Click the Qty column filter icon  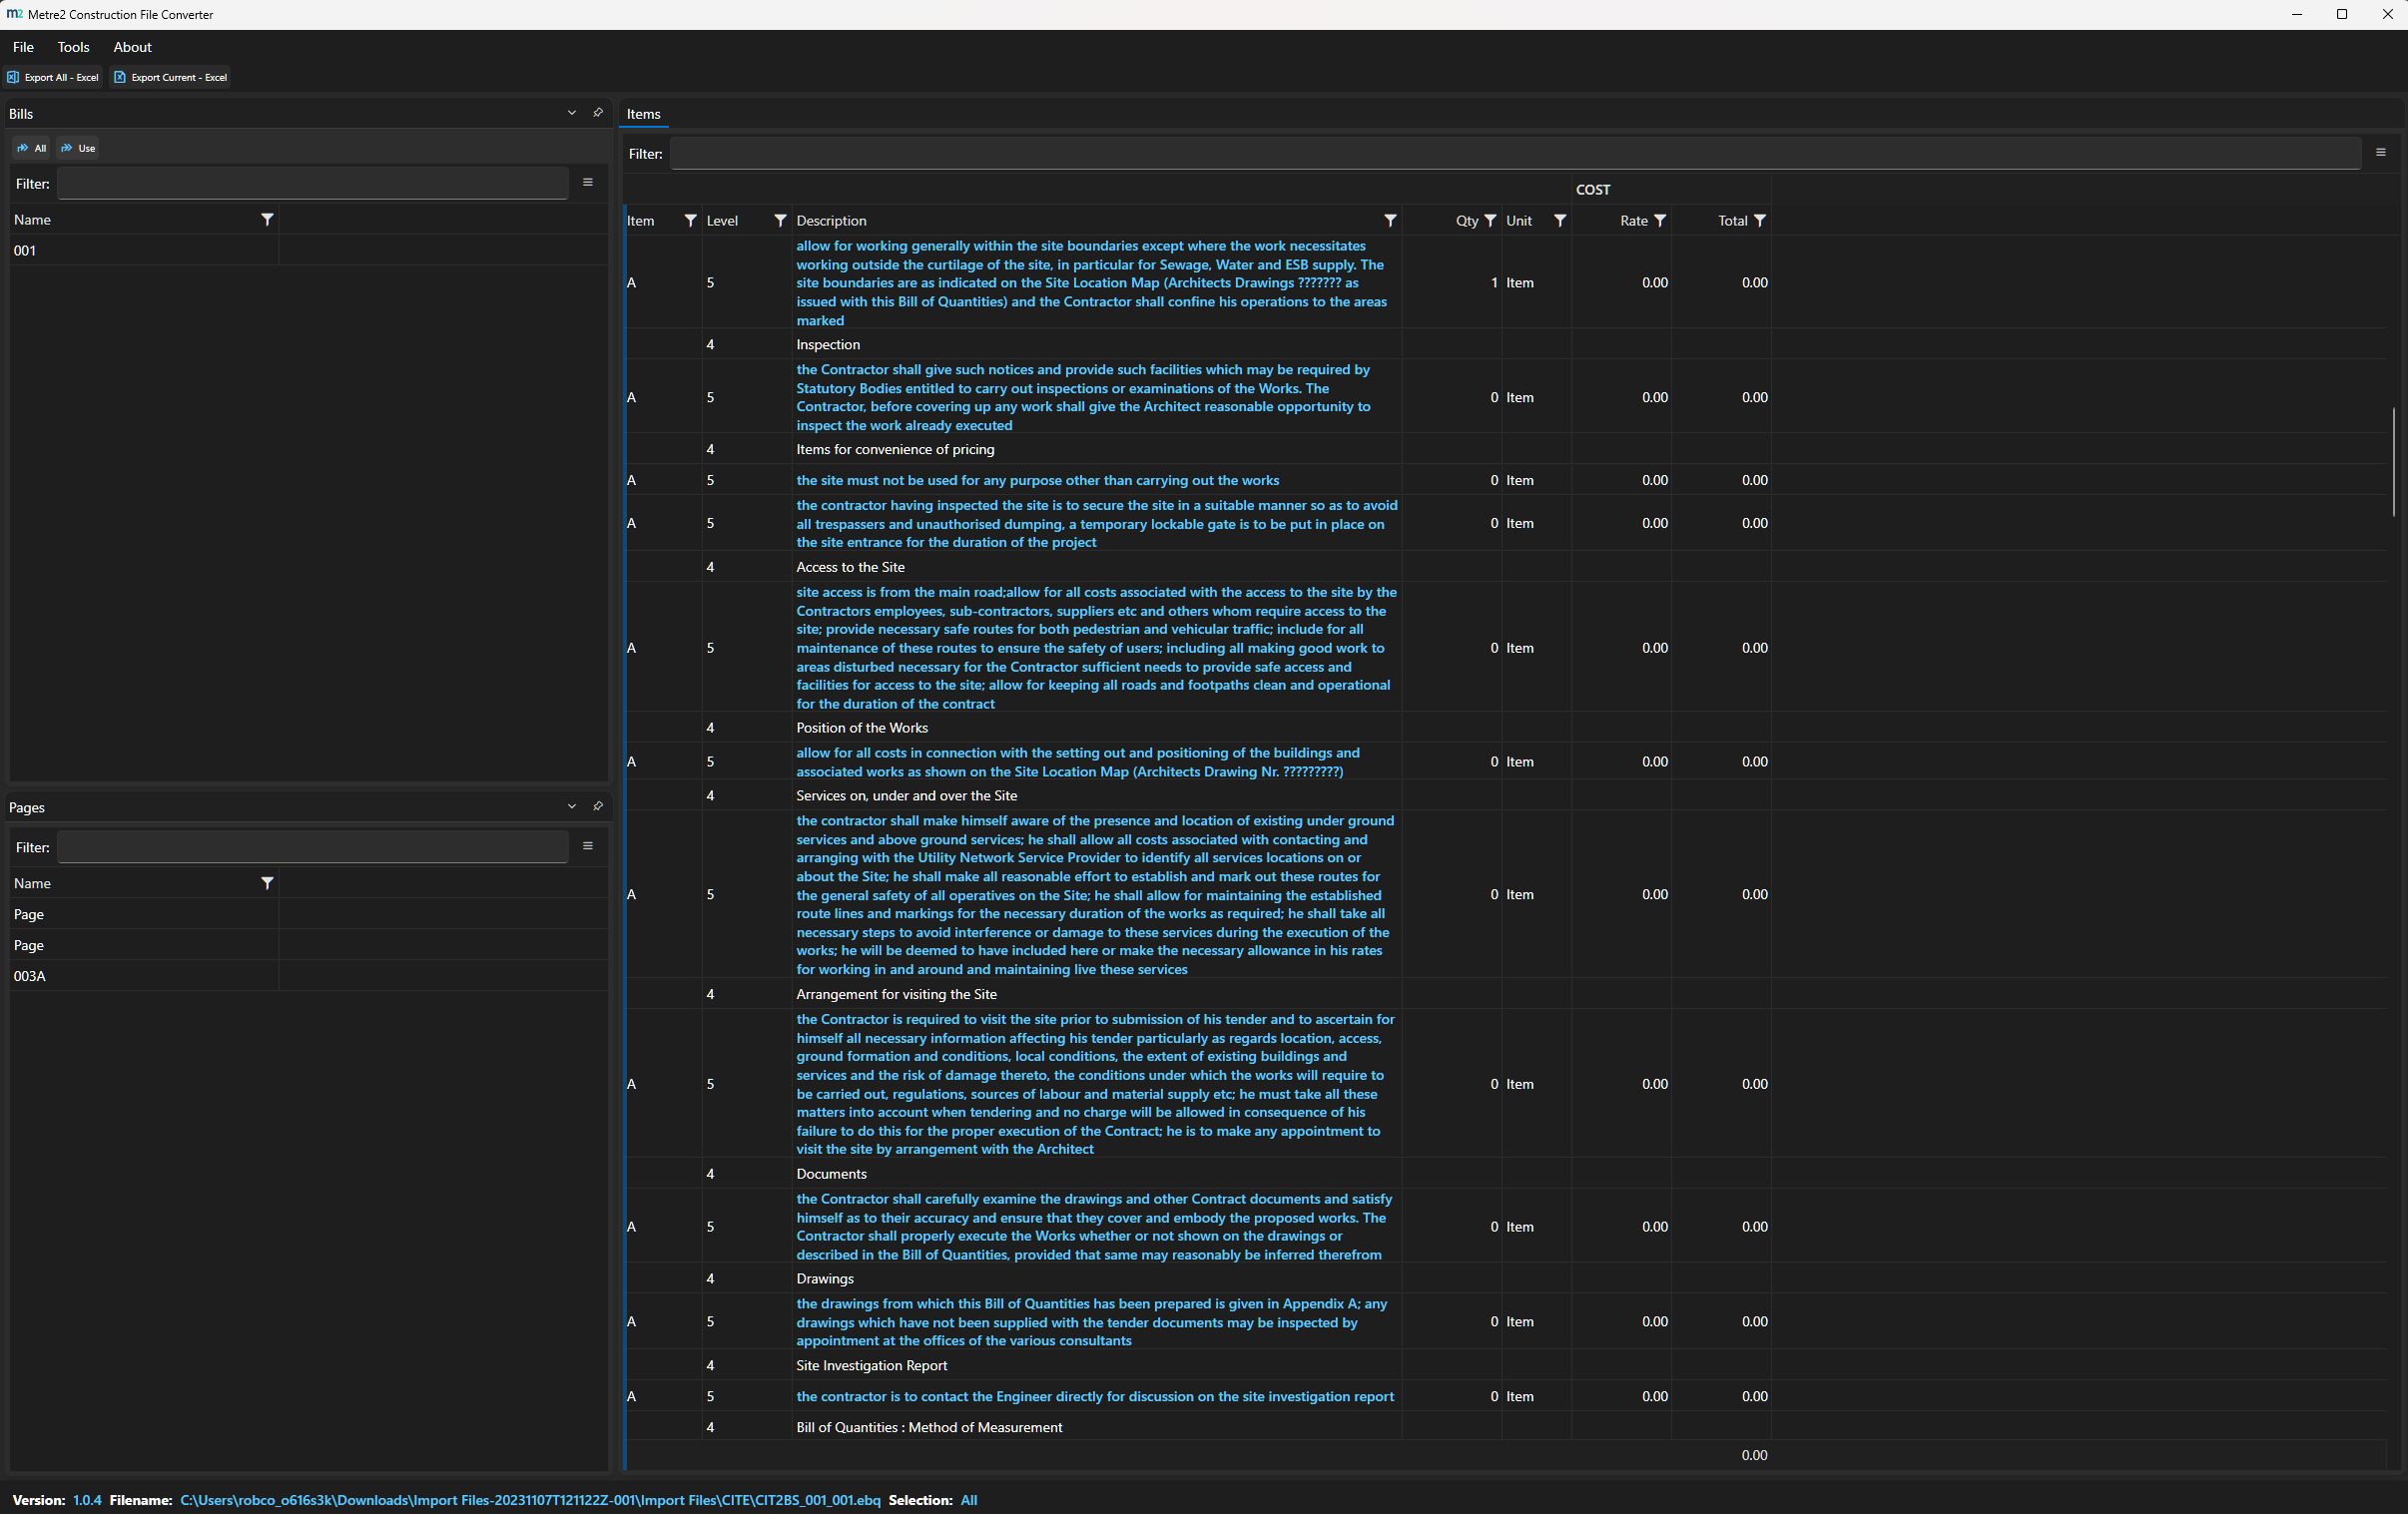coord(1490,221)
